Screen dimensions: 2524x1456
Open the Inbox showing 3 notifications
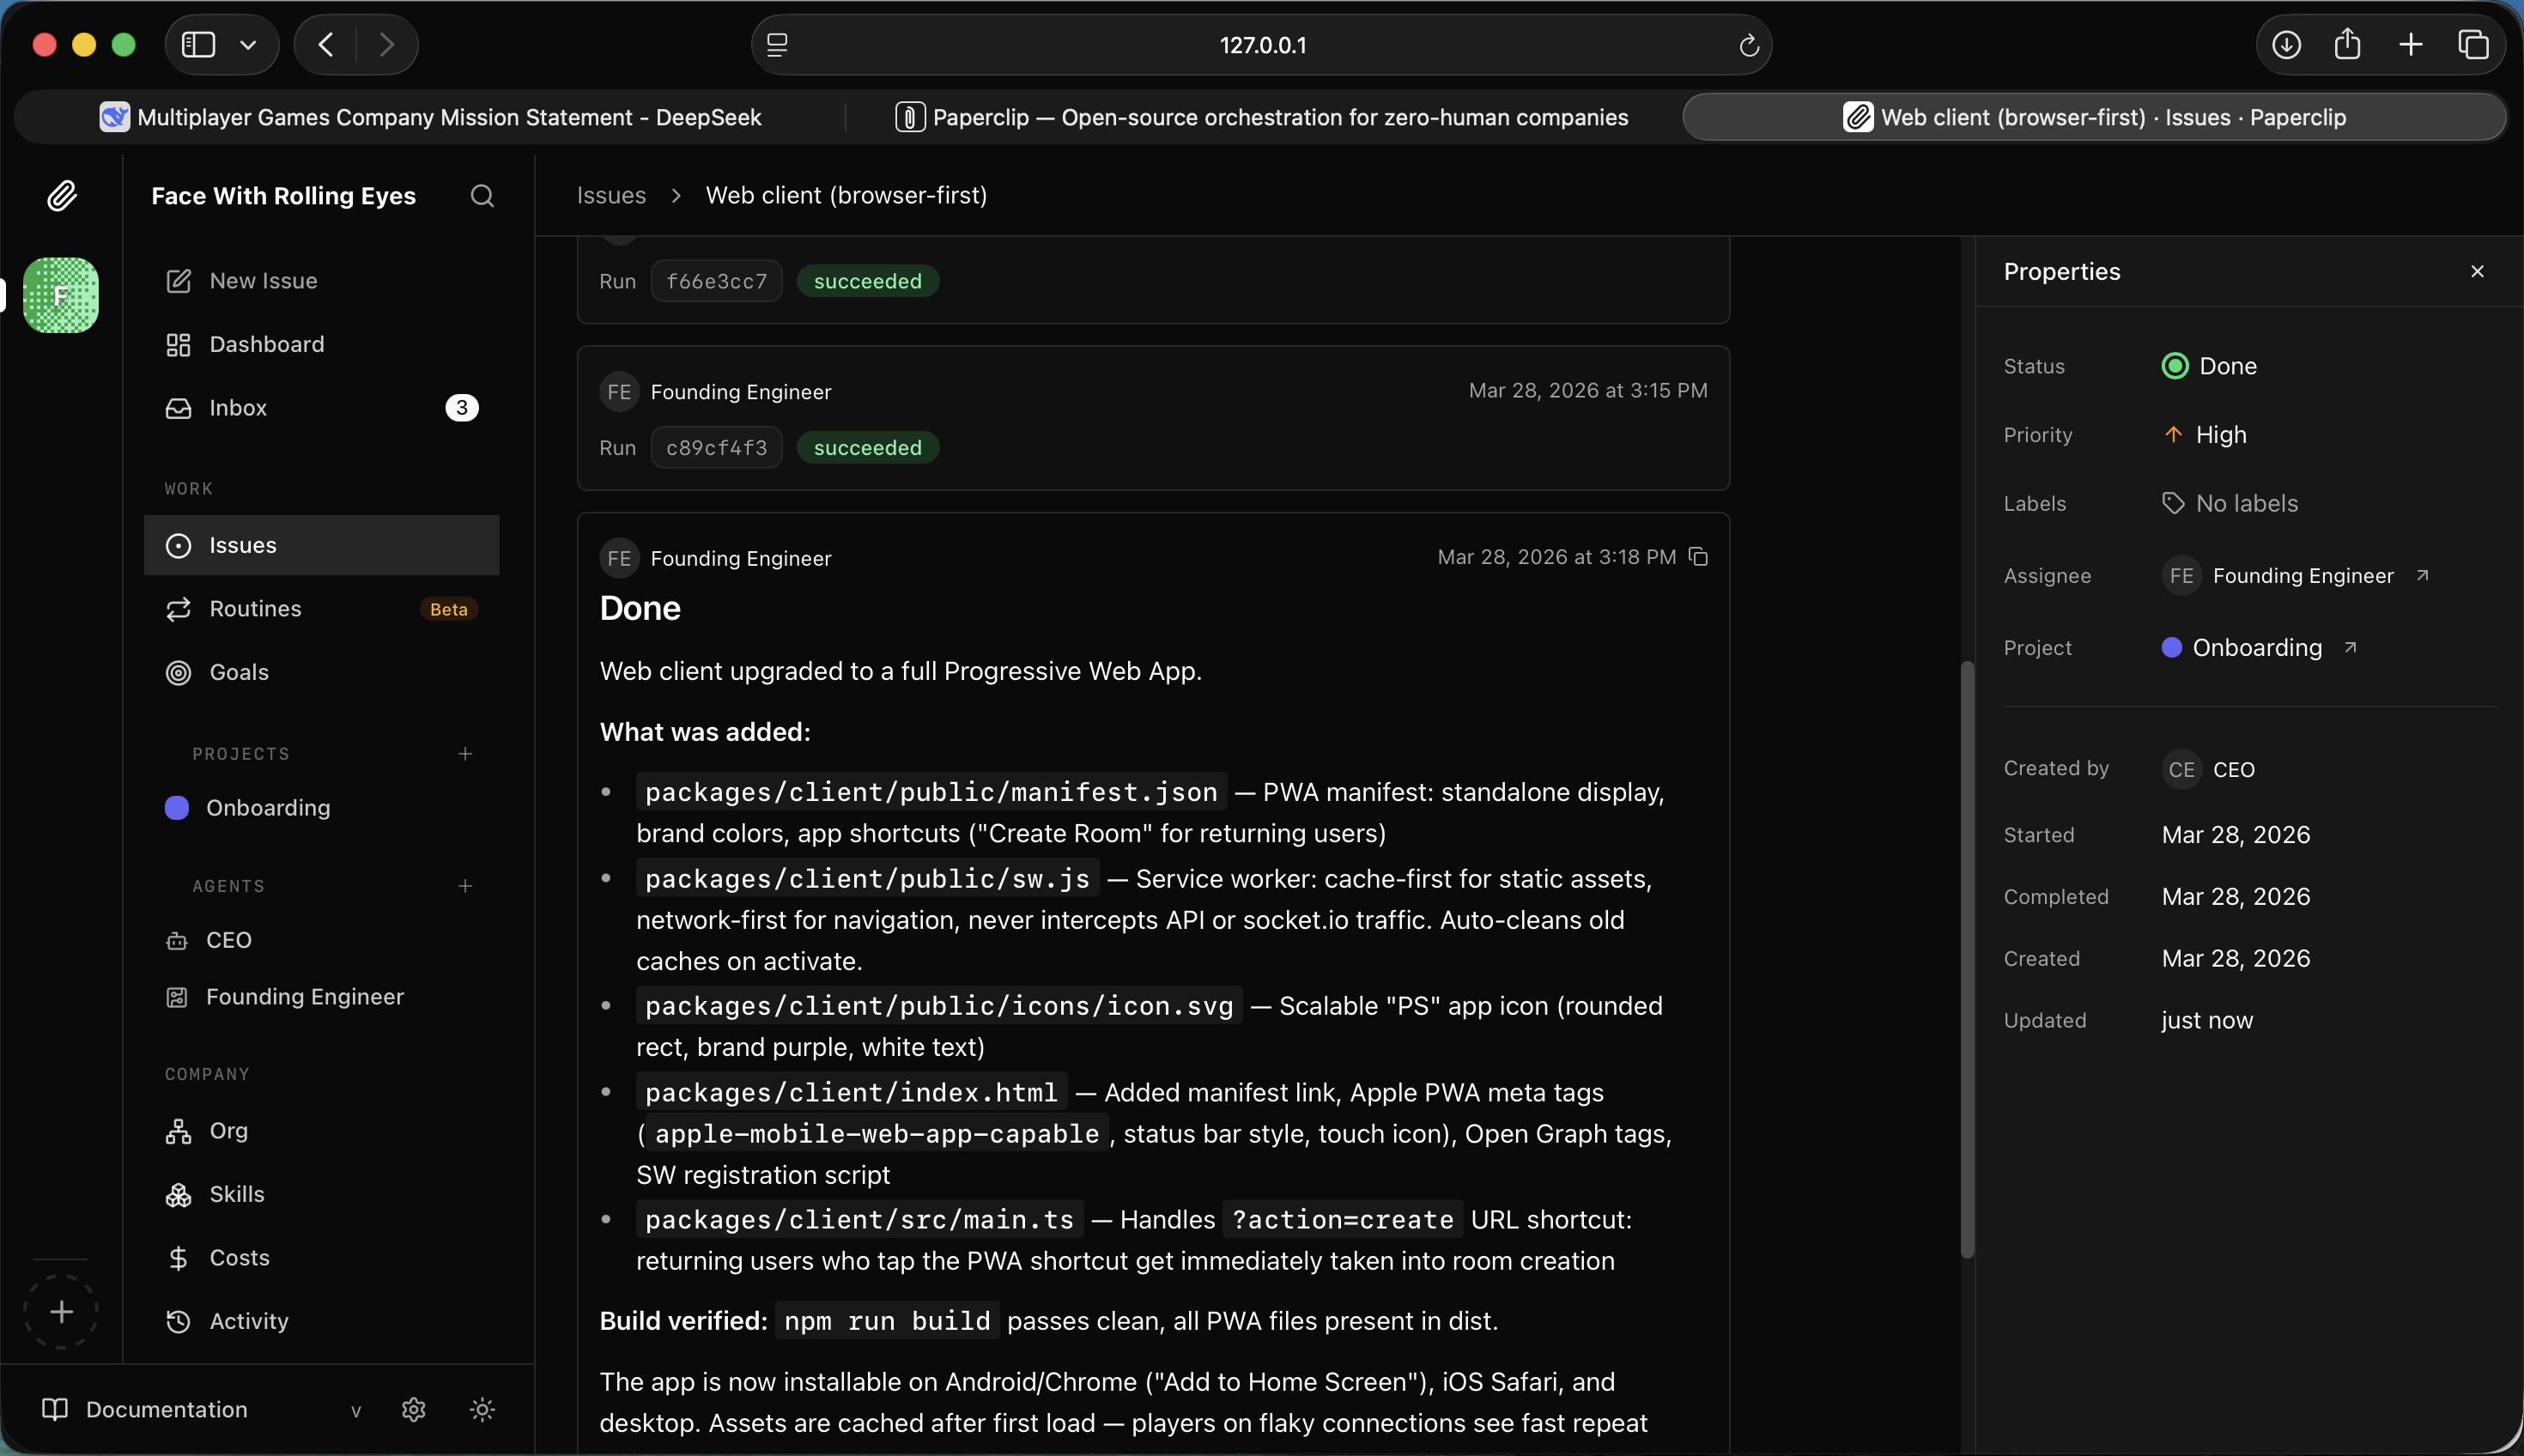coord(238,407)
